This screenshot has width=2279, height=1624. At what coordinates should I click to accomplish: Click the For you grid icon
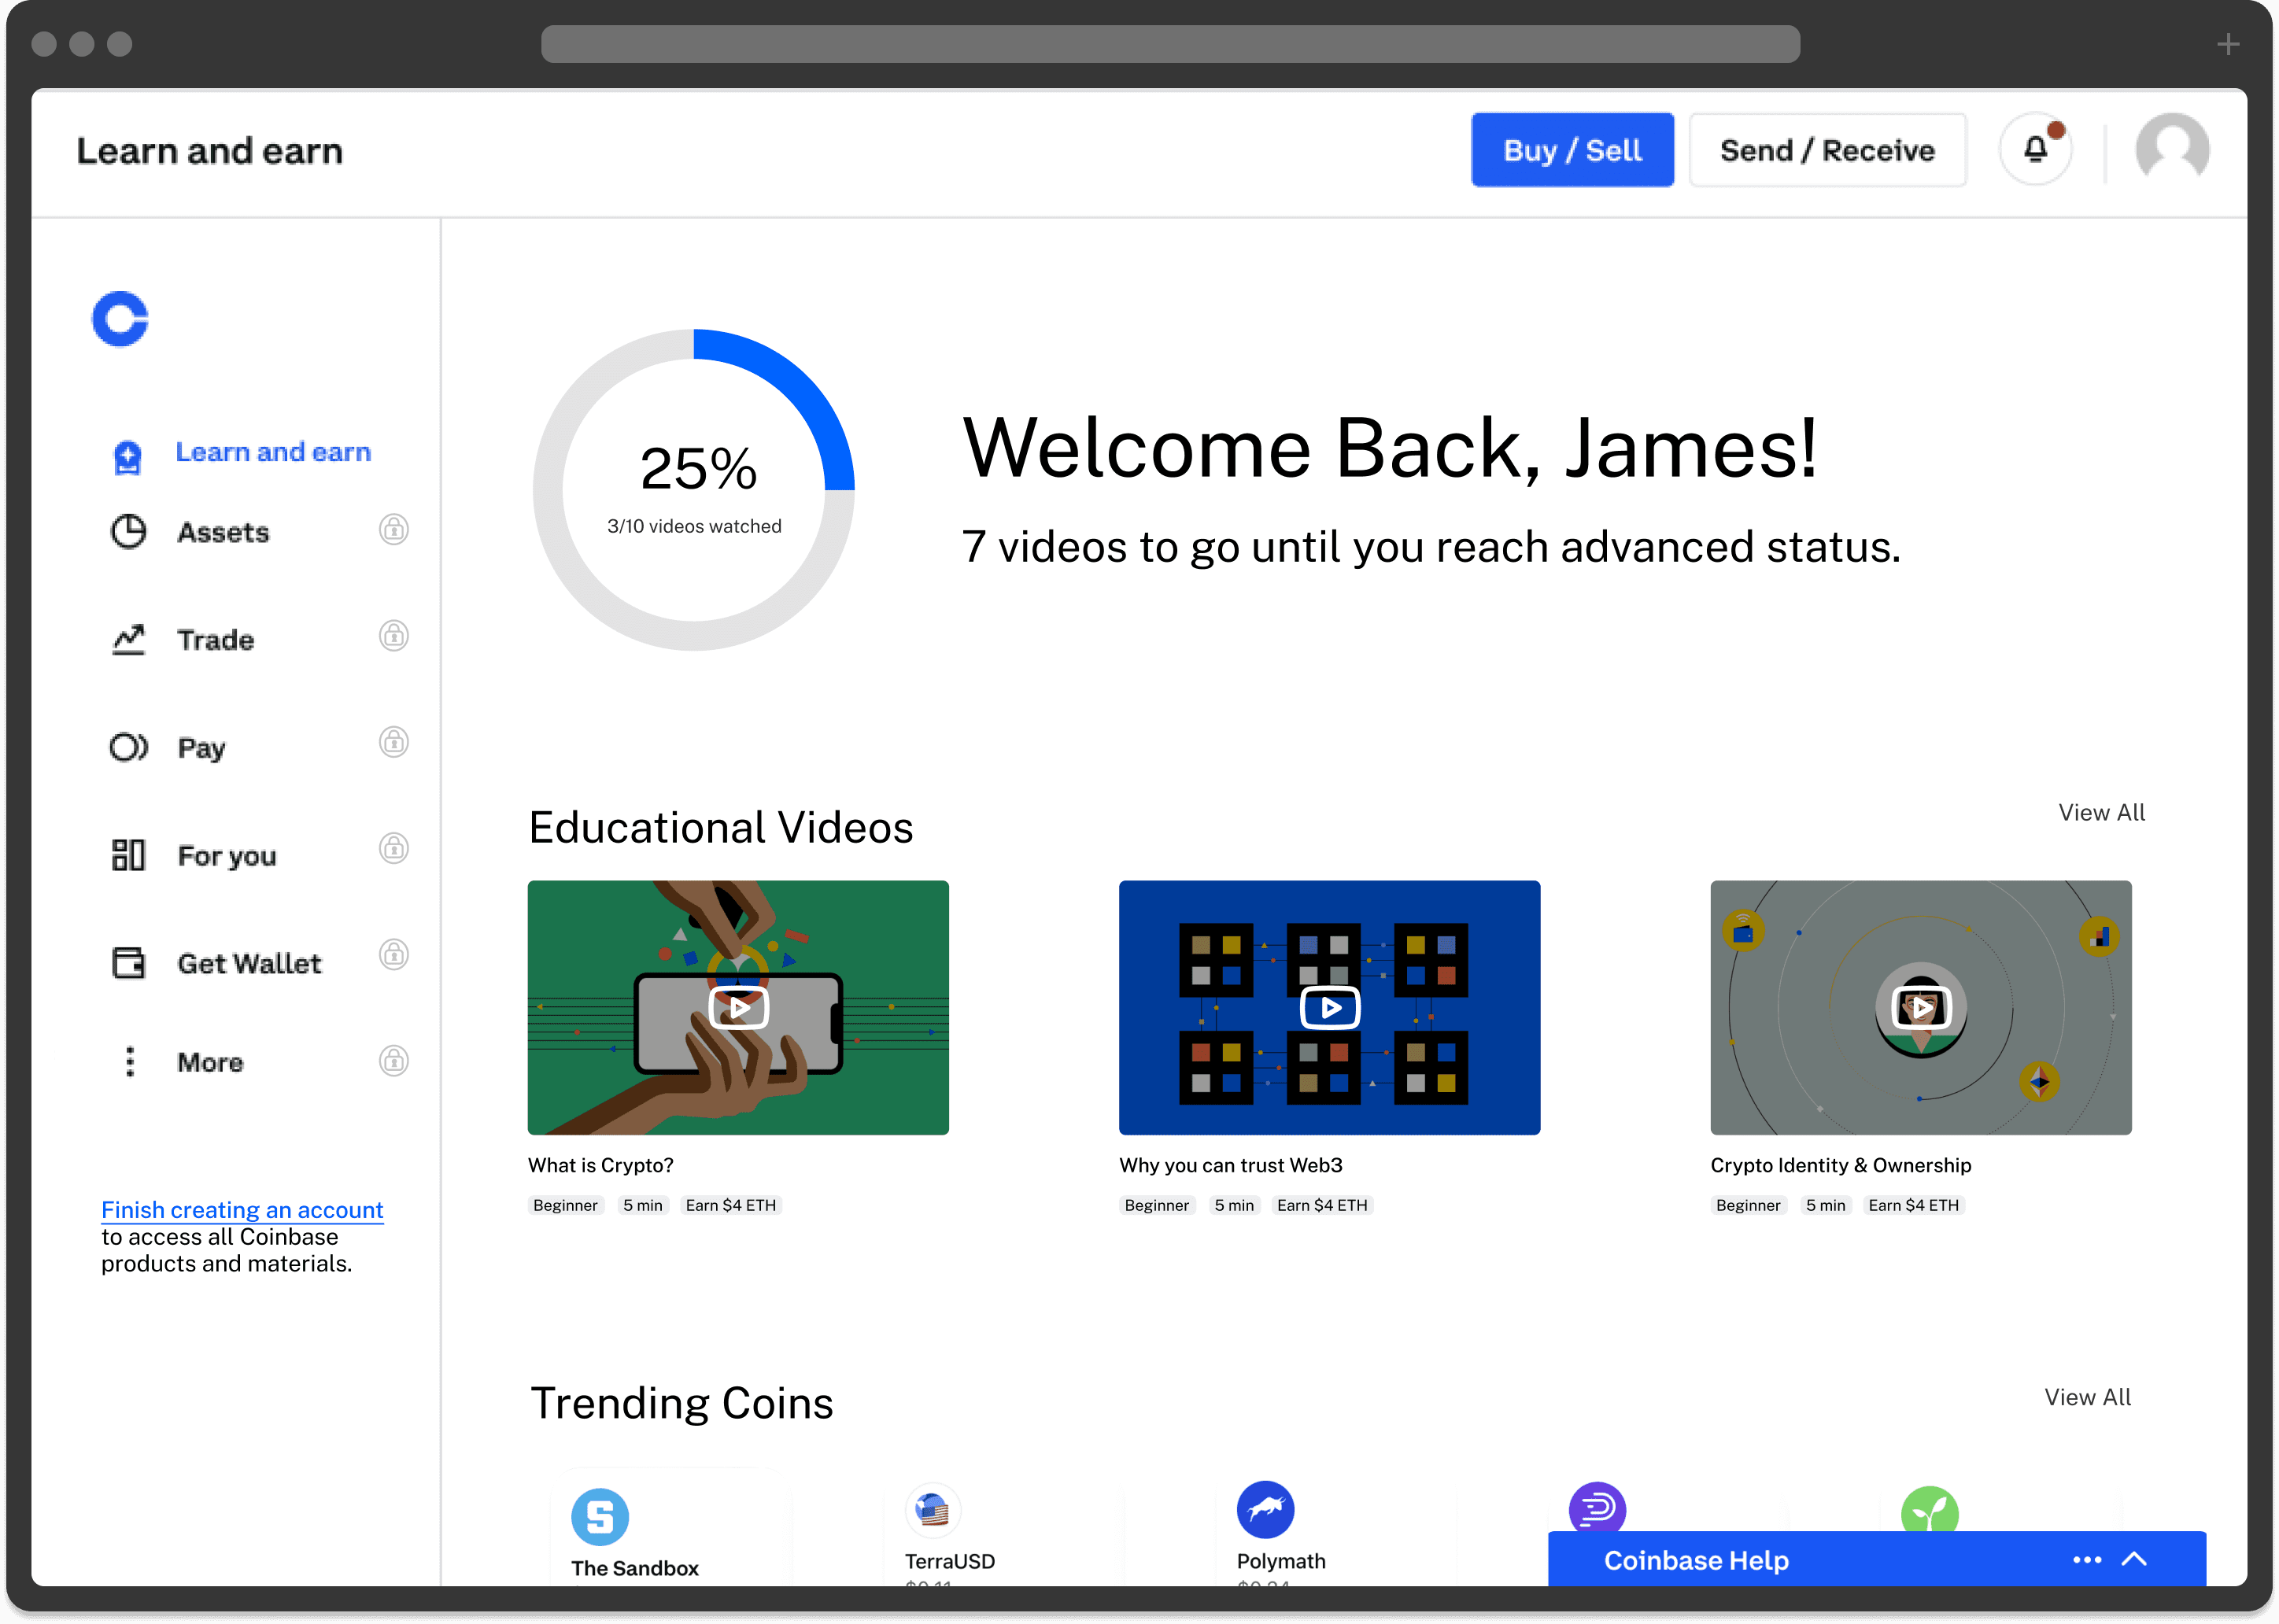pyautogui.click(x=128, y=855)
